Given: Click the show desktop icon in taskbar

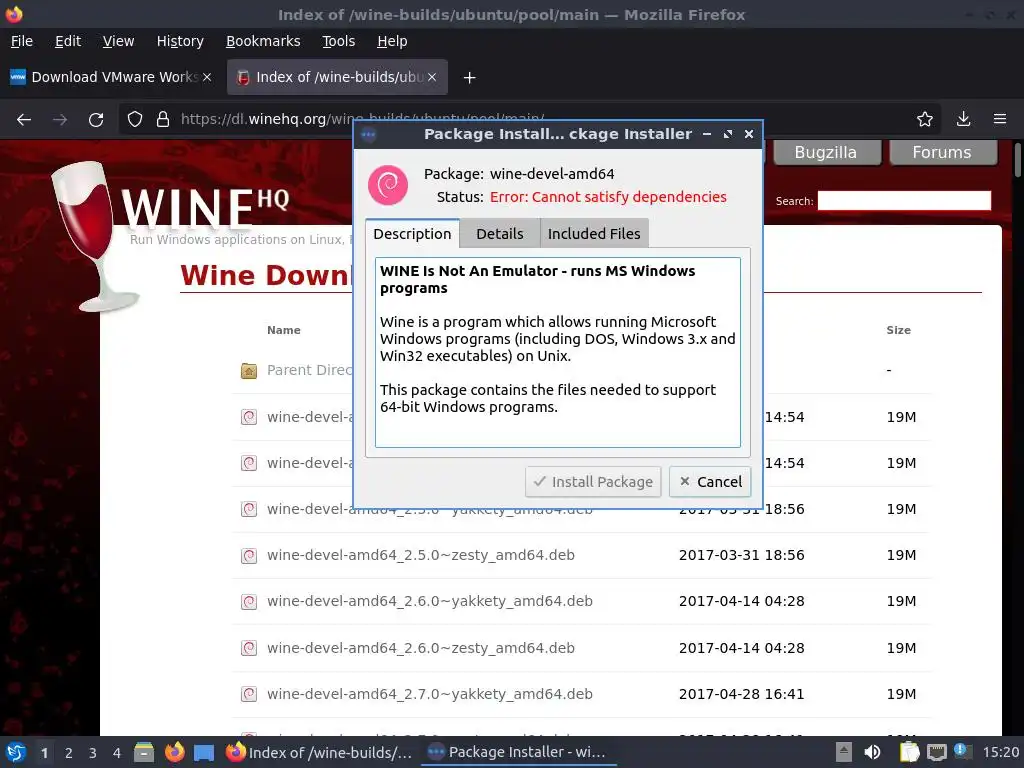Looking at the screenshot, I should tap(204, 752).
